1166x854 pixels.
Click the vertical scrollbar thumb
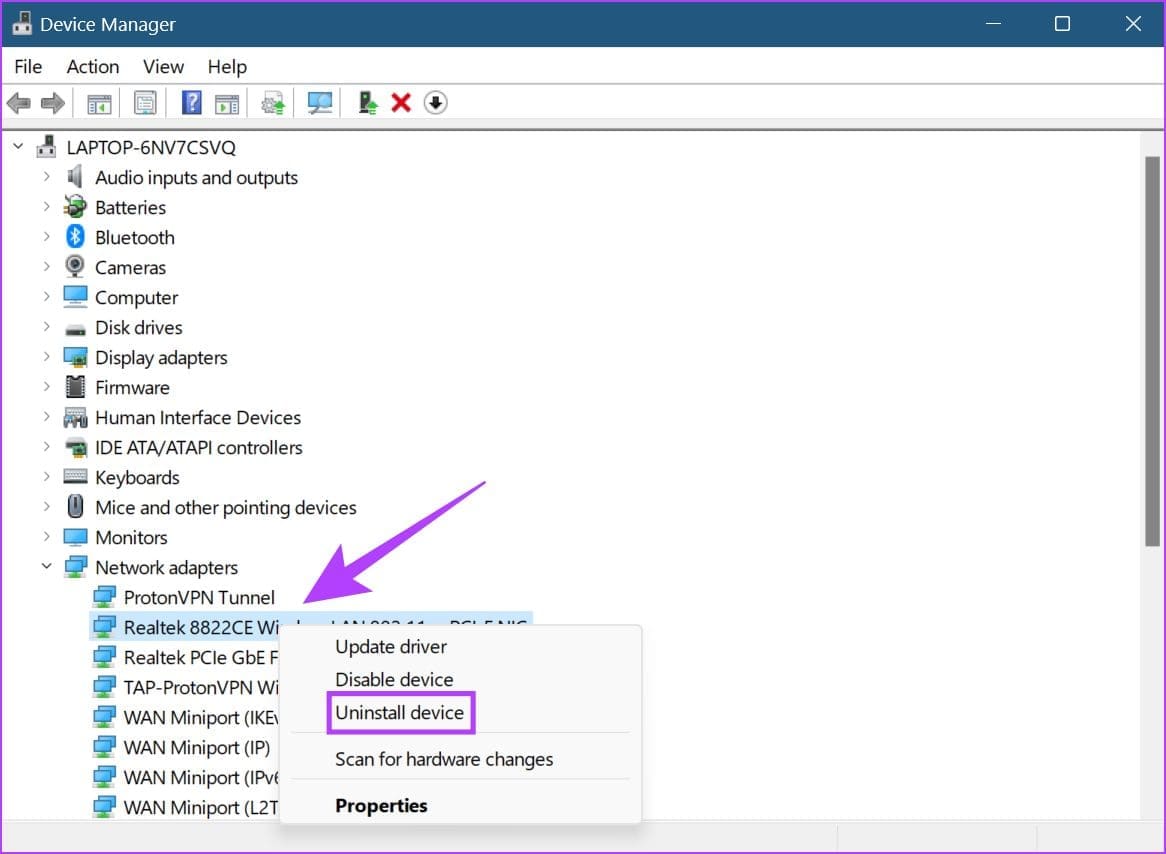tap(1152, 350)
